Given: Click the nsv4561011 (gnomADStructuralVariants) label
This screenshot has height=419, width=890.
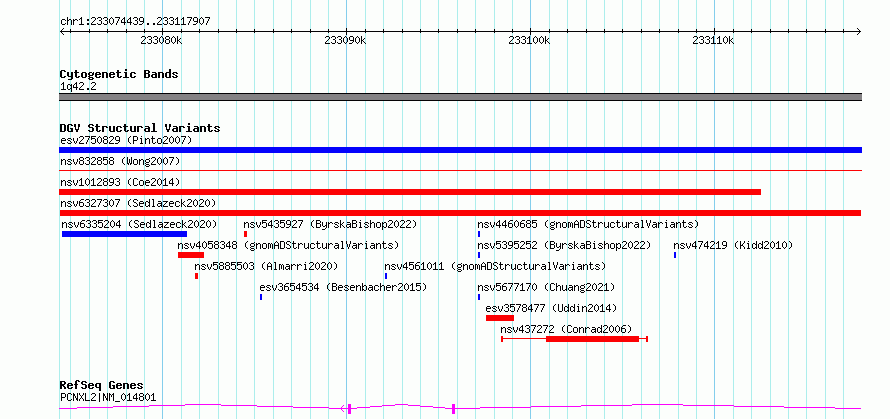Looking at the screenshot, I should 495,266.
